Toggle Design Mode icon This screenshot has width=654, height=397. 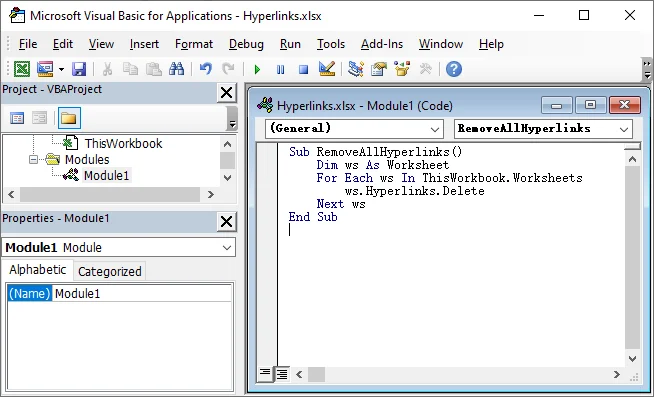point(327,69)
